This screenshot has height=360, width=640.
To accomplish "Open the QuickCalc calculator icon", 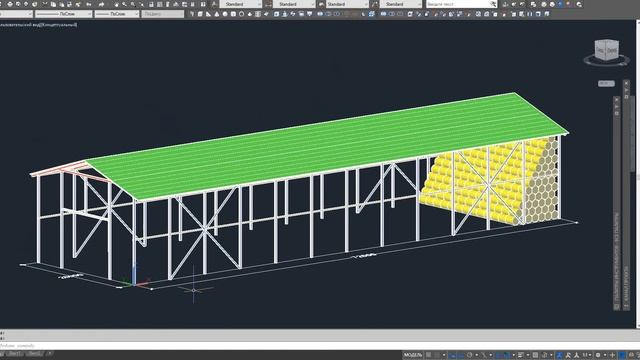I will click(x=193, y=4).
